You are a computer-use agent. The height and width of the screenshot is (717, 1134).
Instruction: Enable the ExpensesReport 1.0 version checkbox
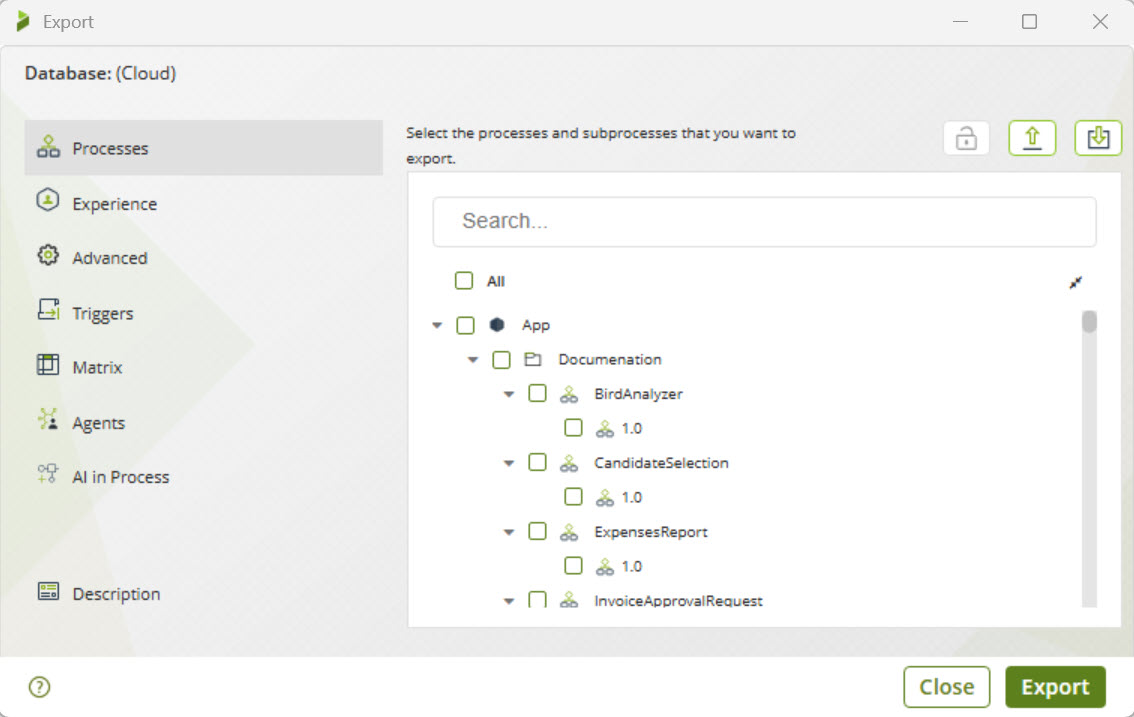573,566
